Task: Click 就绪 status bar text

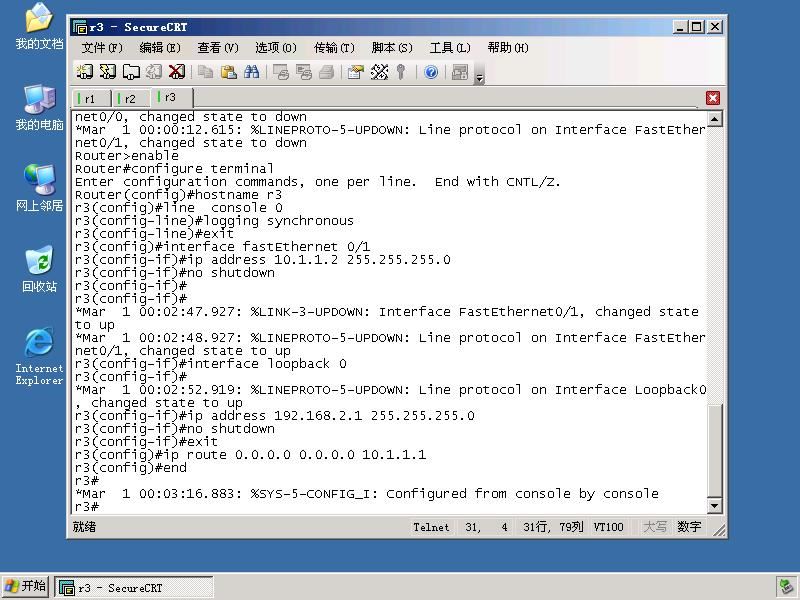Action: pyautogui.click(x=84, y=527)
